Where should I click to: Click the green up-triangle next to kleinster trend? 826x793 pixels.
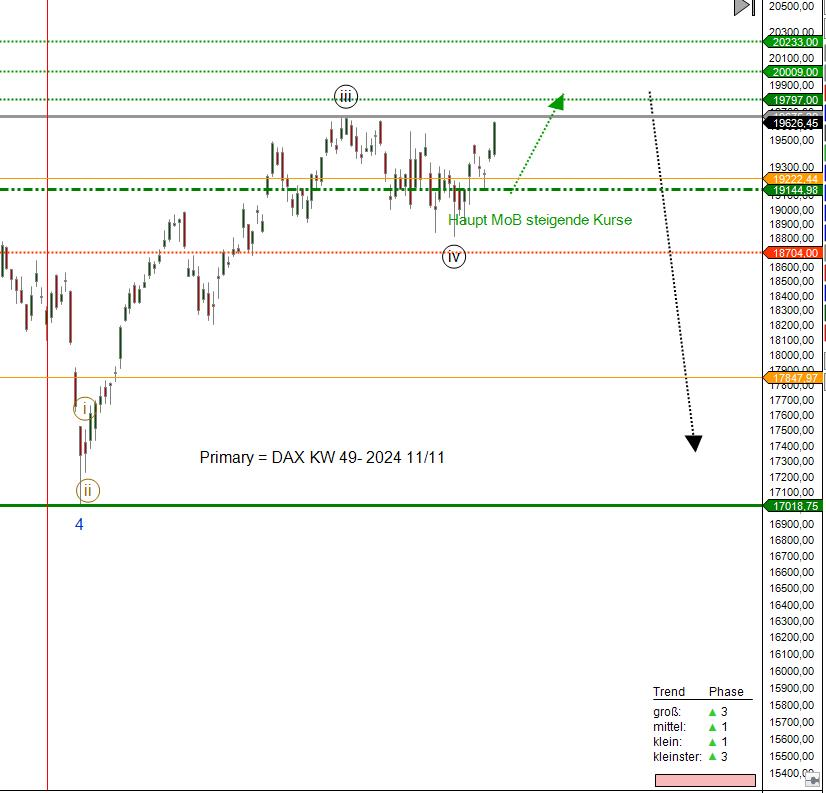coord(711,757)
